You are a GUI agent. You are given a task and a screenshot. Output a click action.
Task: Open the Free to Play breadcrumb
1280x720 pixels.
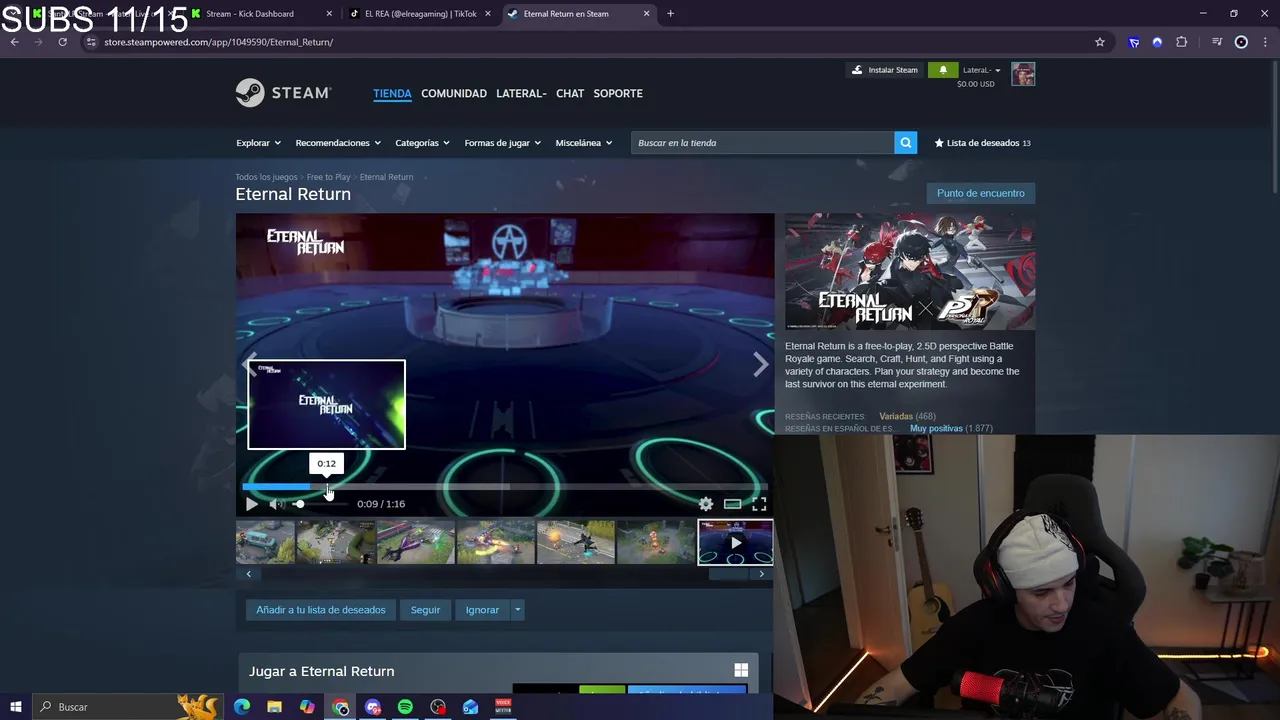click(x=328, y=177)
